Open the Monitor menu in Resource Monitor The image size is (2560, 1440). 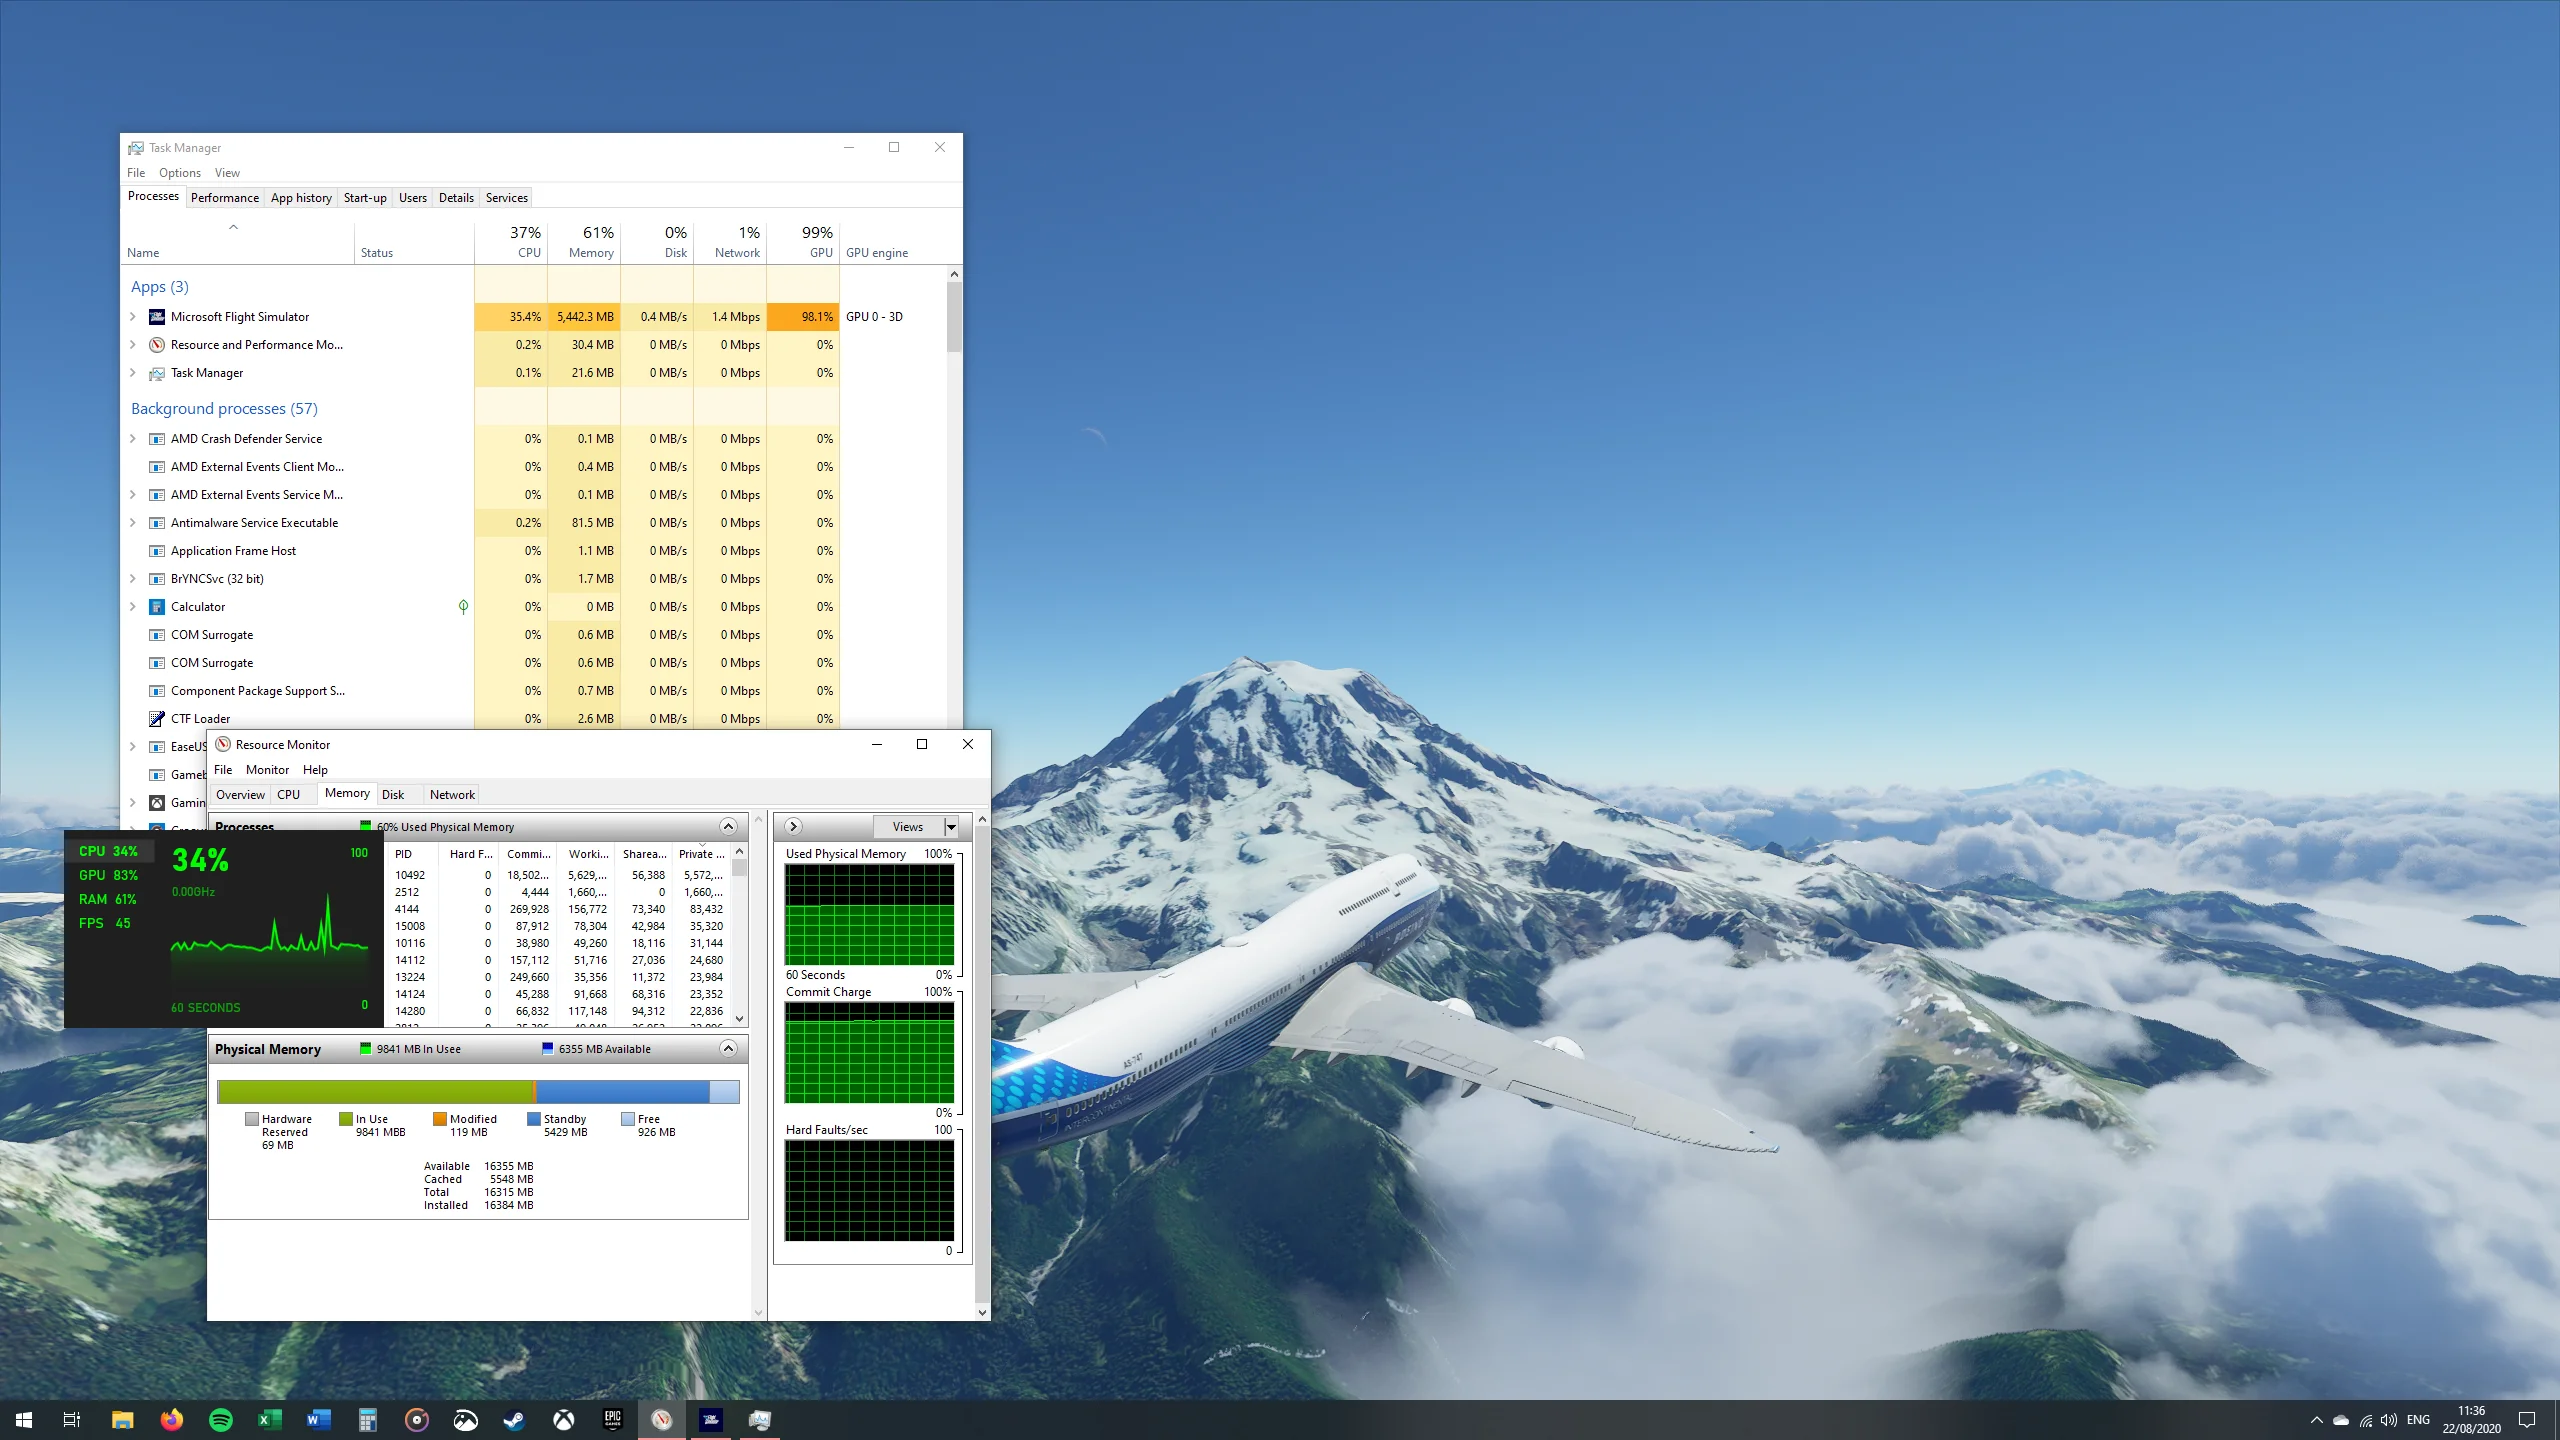pos(267,770)
